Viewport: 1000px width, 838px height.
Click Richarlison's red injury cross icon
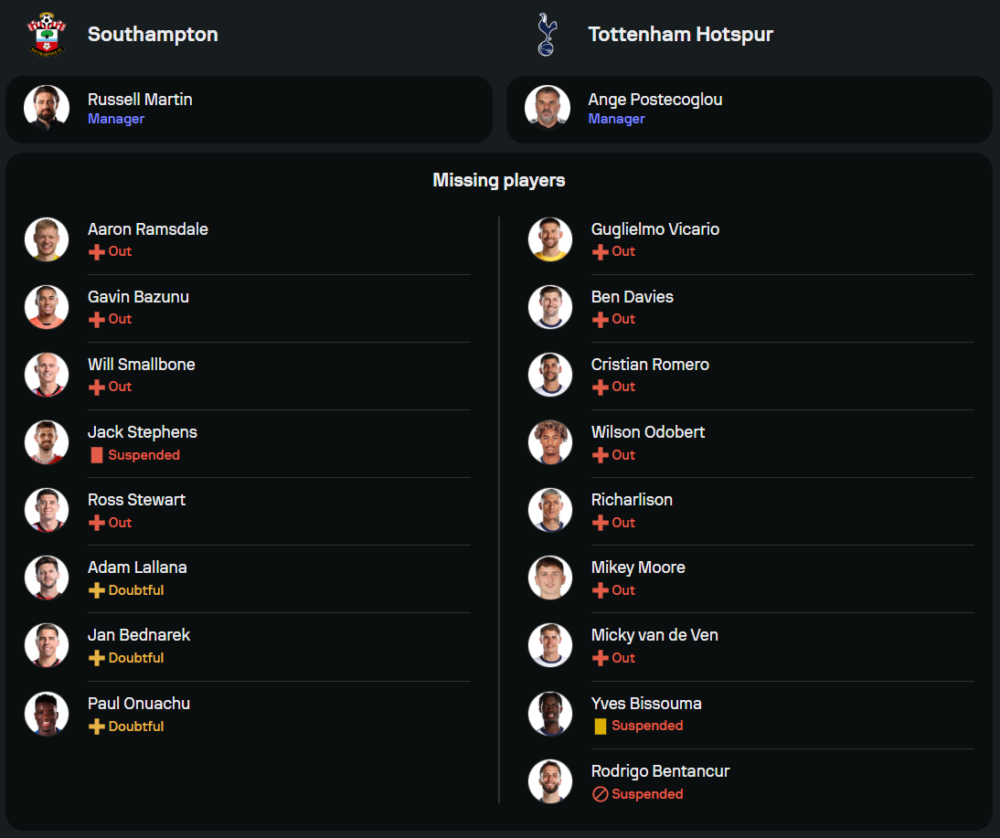pos(600,523)
